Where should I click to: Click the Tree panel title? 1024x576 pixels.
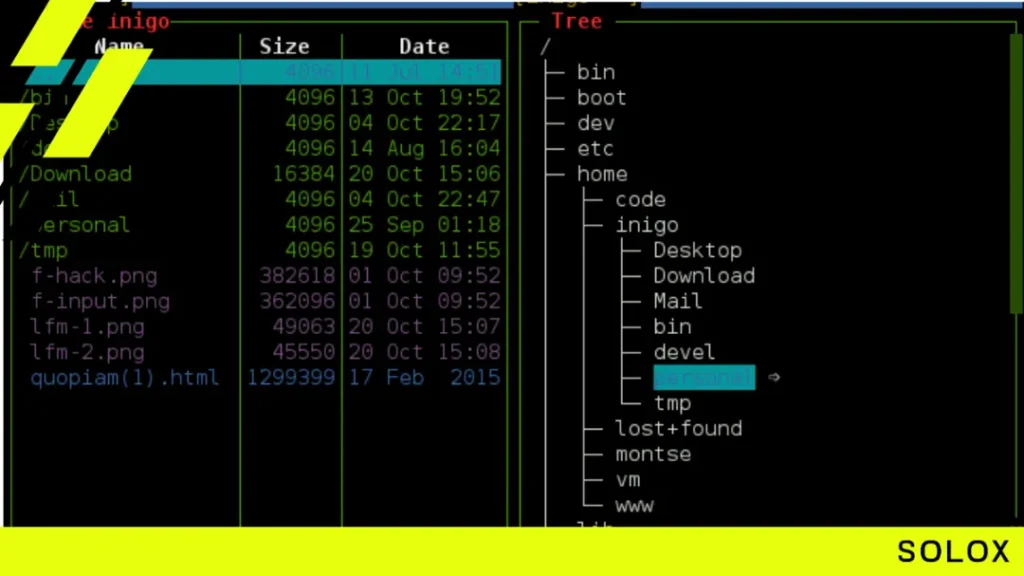[x=577, y=21]
